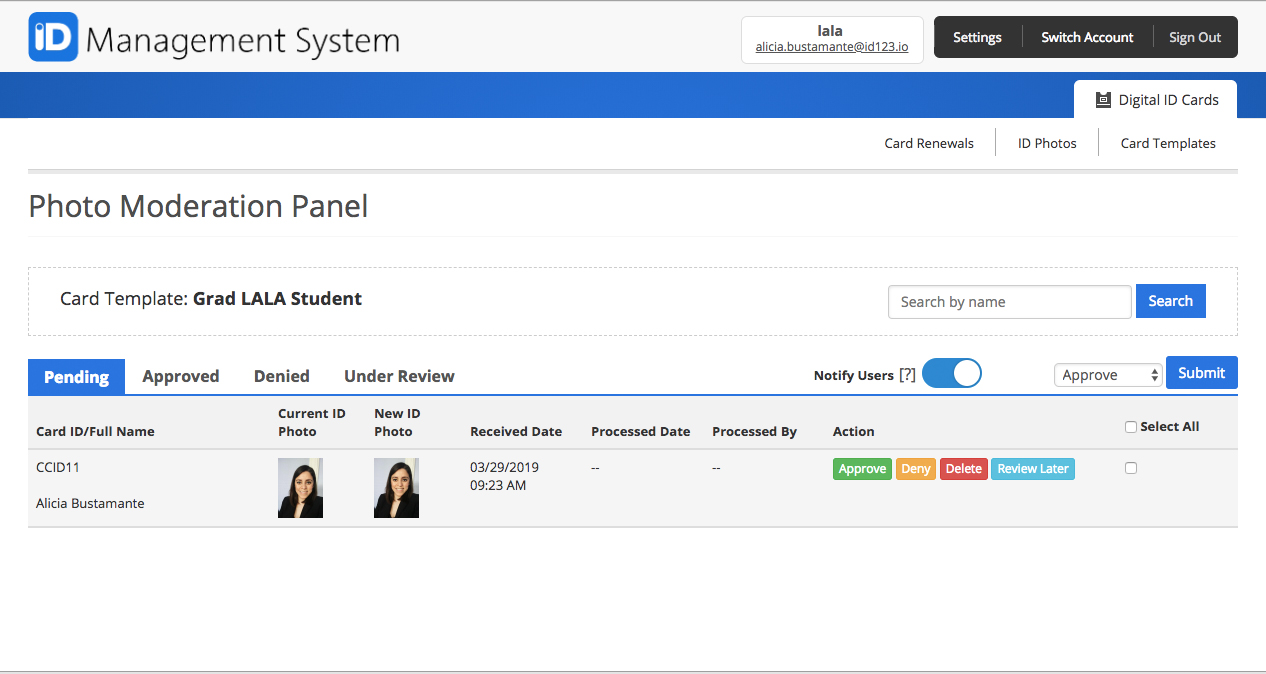Switch to the Approved tab

[x=181, y=376]
